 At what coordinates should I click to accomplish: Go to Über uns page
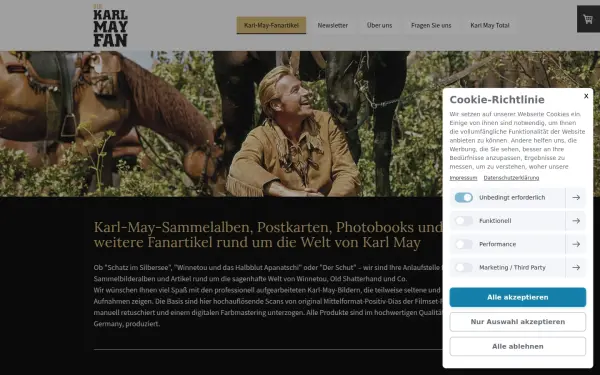coord(379,25)
